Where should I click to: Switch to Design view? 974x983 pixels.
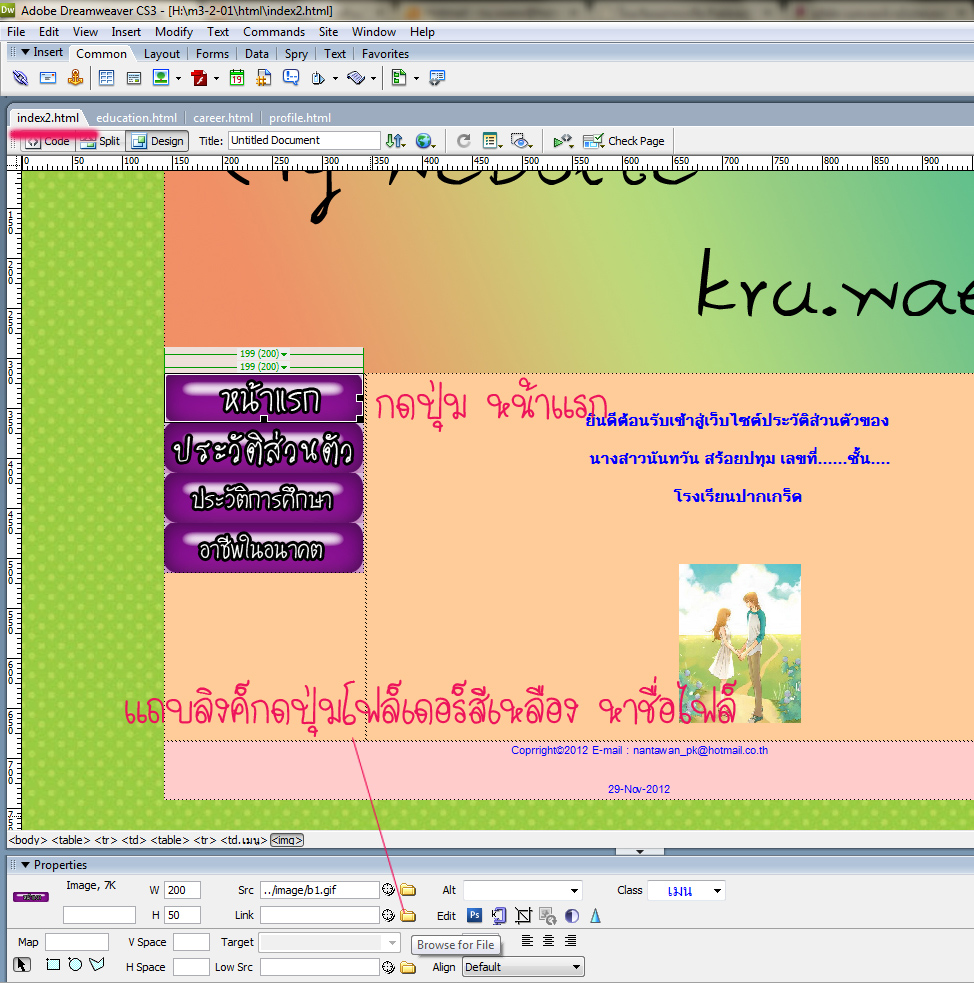(157, 141)
